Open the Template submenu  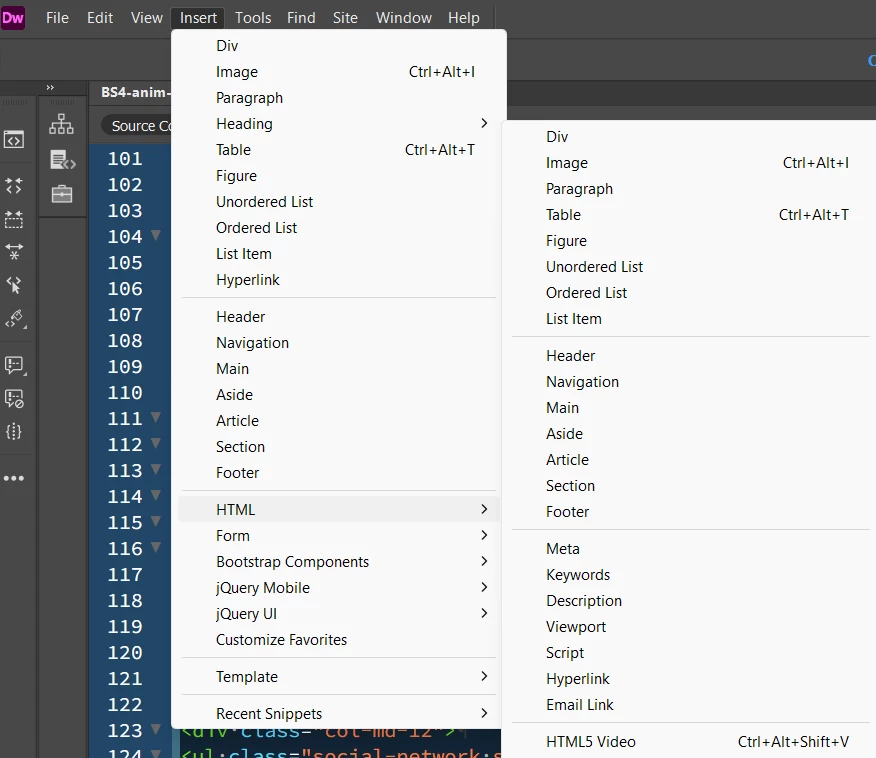[x=339, y=677]
